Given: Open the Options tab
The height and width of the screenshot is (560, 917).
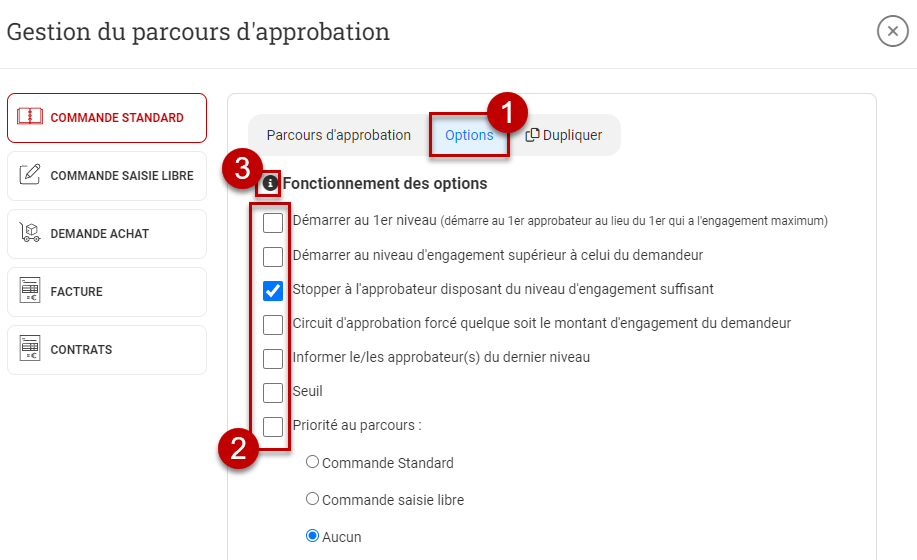Looking at the screenshot, I should coord(469,135).
